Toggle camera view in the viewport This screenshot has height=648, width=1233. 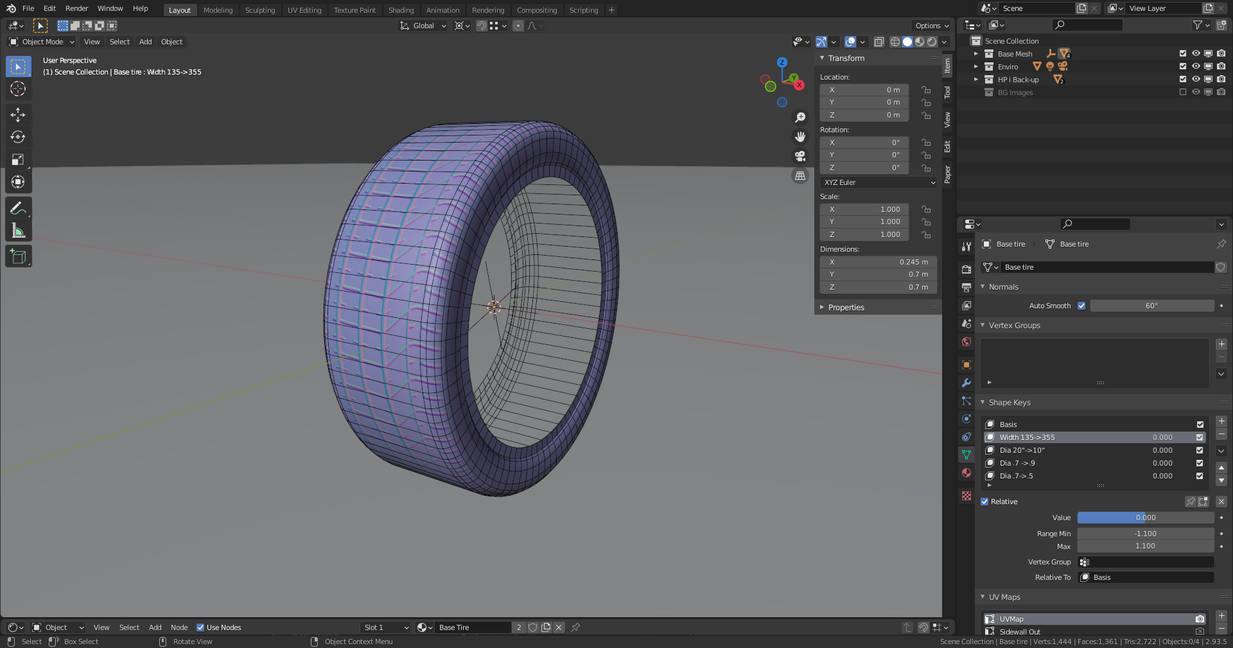(800, 156)
